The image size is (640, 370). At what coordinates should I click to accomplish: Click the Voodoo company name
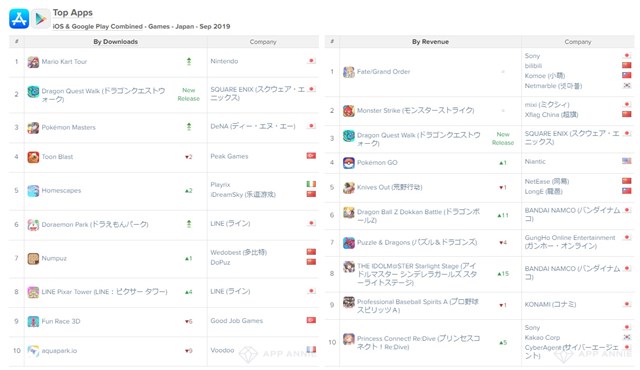(222, 350)
